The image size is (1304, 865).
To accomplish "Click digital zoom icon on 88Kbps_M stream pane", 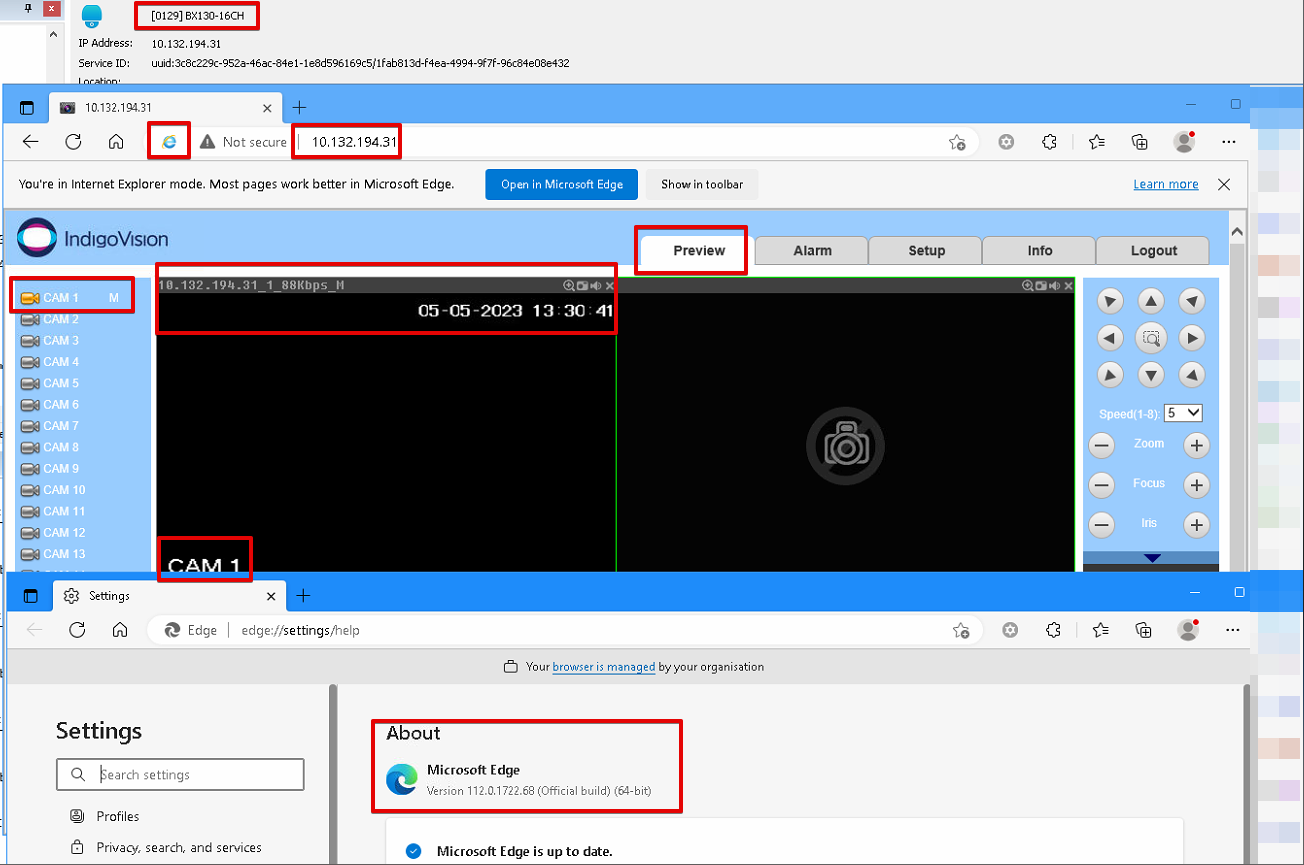I will click(569, 286).
